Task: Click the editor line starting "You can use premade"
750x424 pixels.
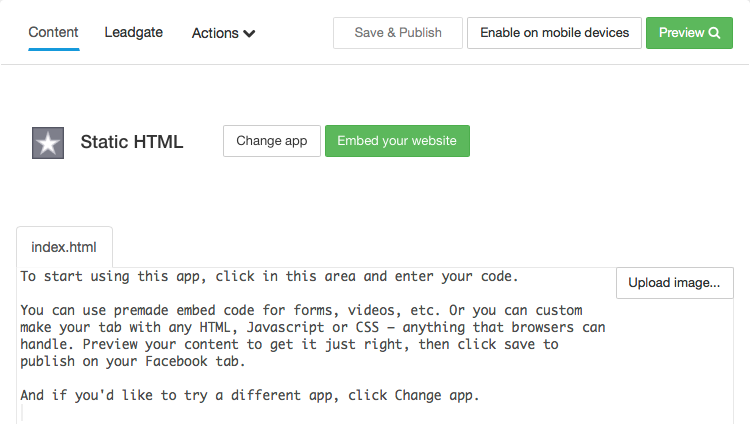Action: click(300, 310)
